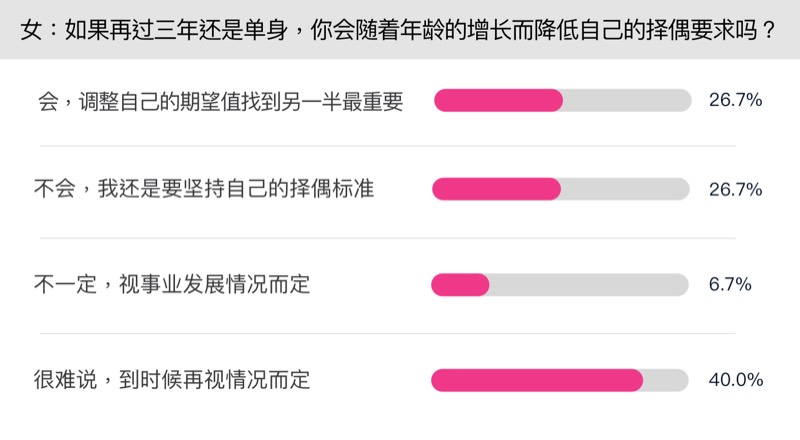Choose the "不一定，视事业发展情况而定" answer
Viewport: 800px width, 440px height.
(x=172, y=285)
